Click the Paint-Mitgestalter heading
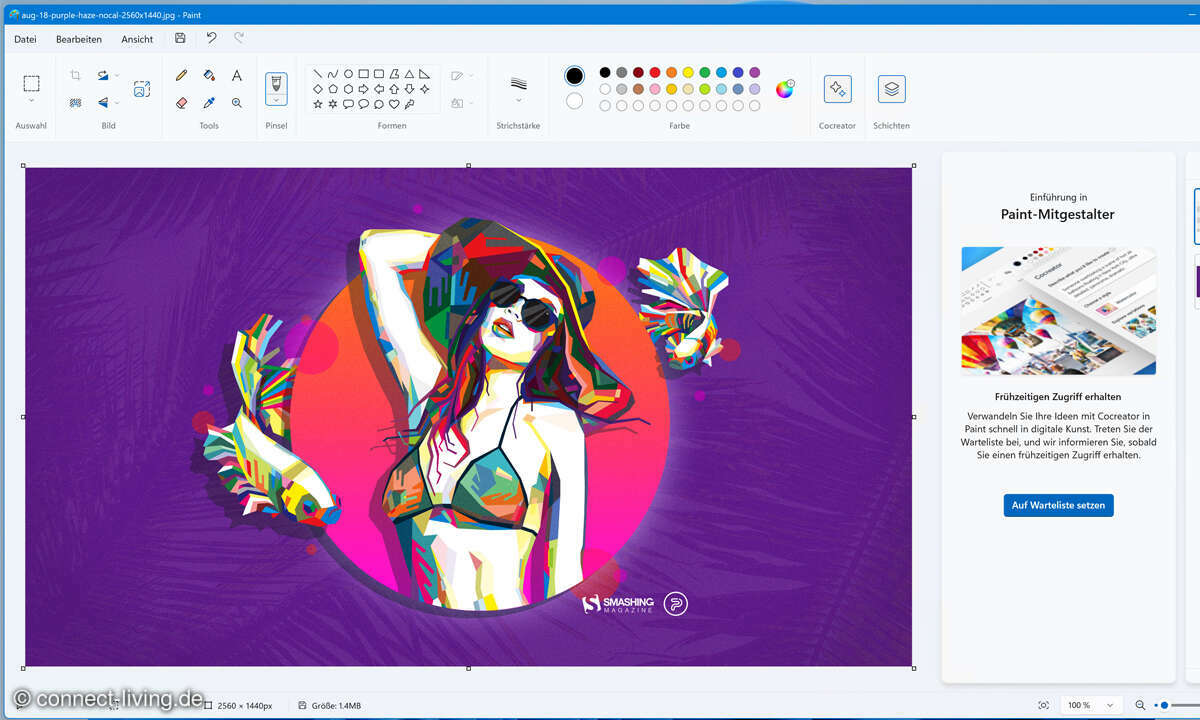 (x=1058, y=214)
